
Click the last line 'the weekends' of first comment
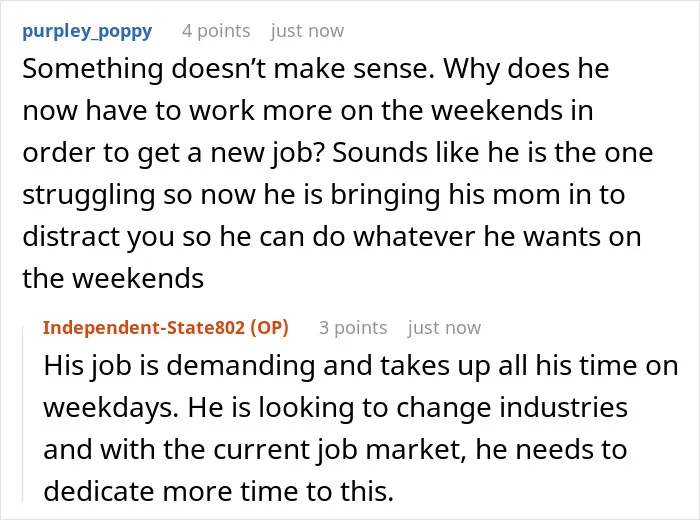(113, 279)
